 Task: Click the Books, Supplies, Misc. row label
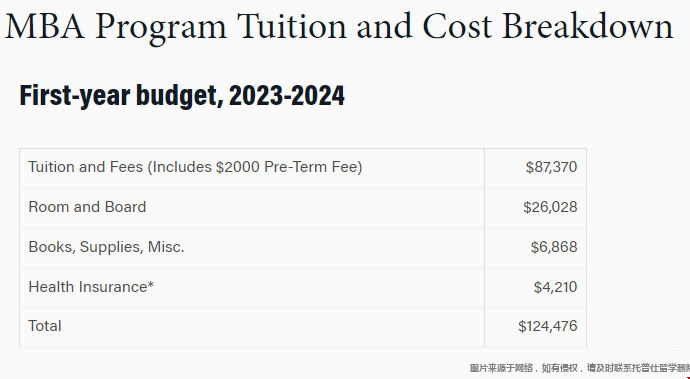(106, 247)
